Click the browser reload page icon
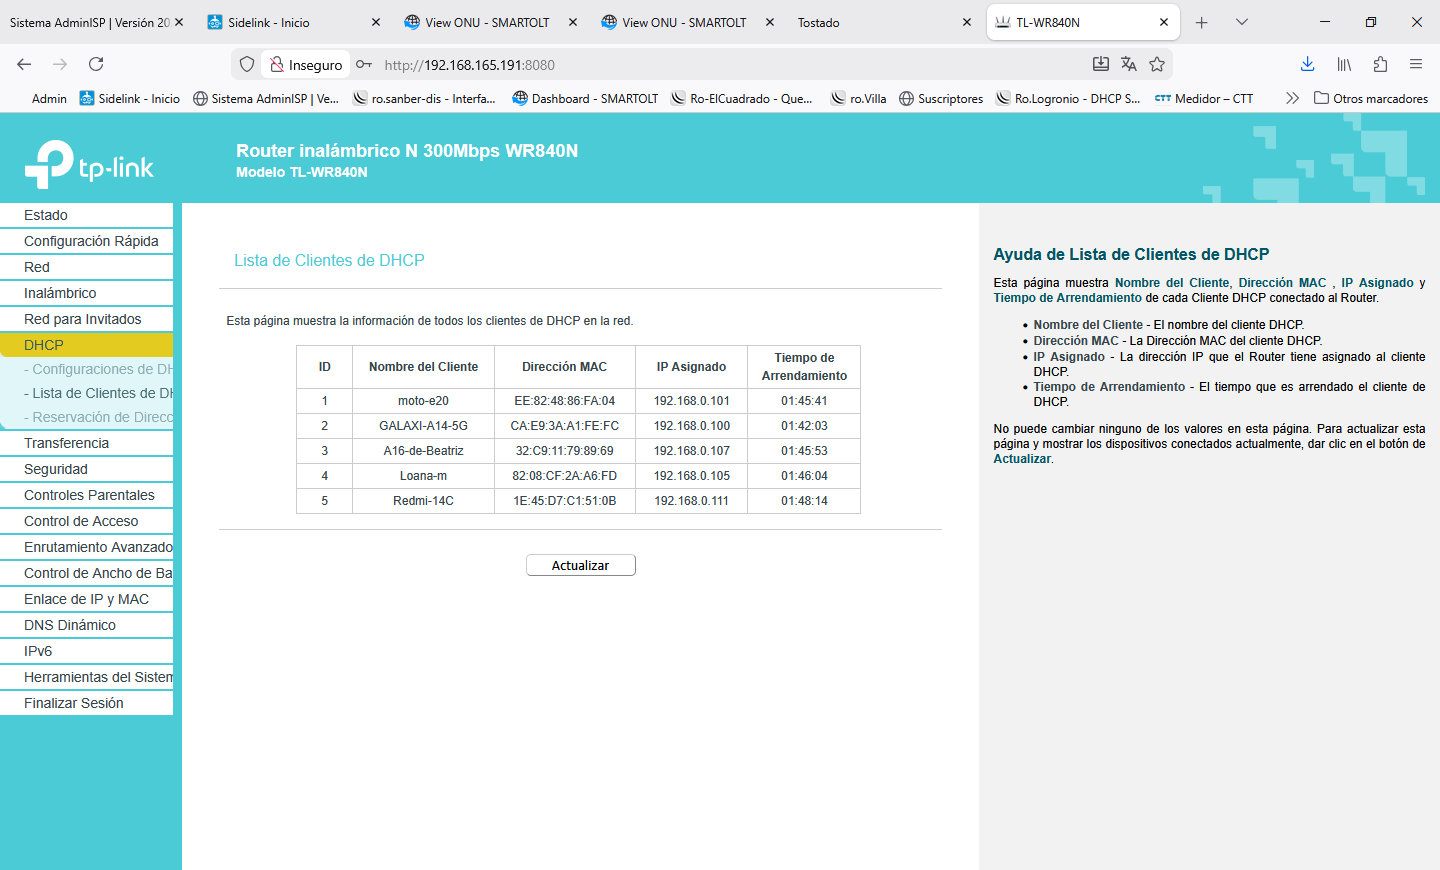1440x870 pixels. [x=96, y=64]
